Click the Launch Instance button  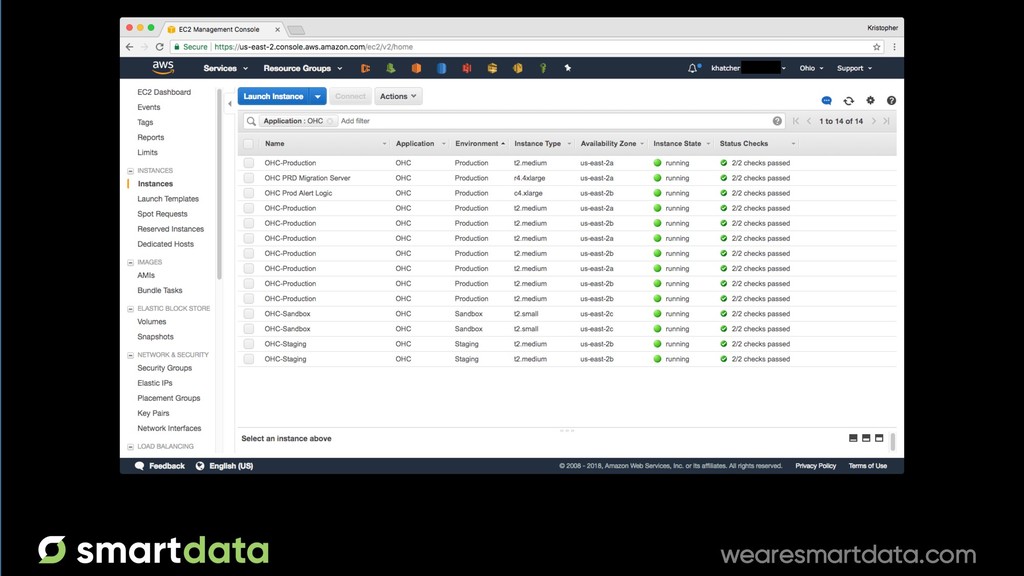[x=274, y=96]
